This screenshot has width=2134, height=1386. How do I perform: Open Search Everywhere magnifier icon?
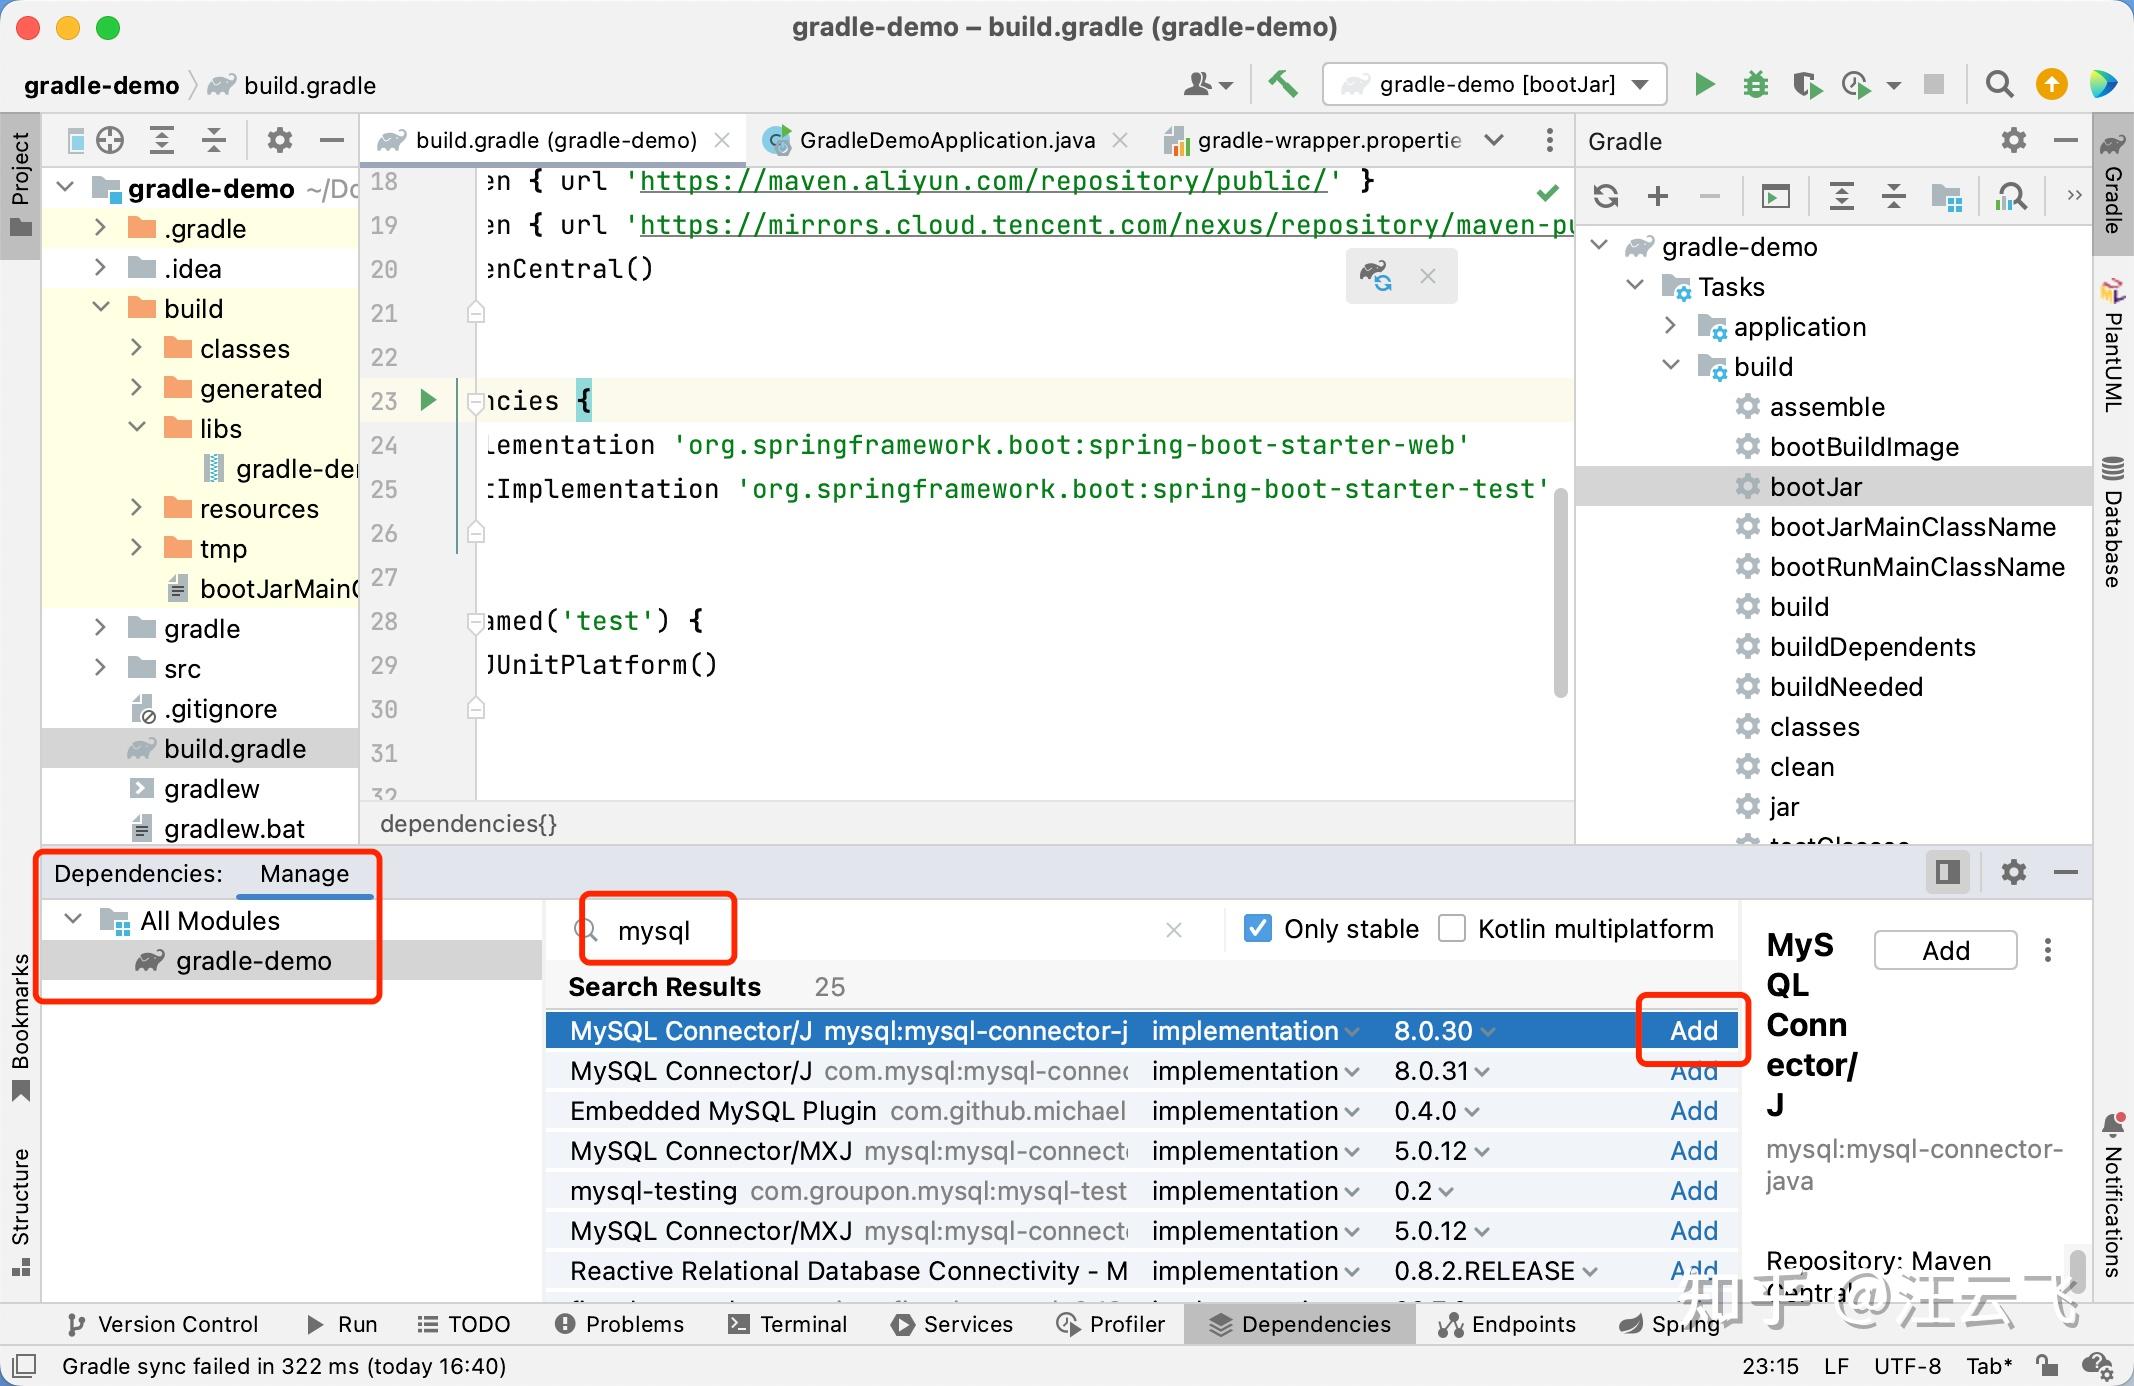coord(1999,85)
